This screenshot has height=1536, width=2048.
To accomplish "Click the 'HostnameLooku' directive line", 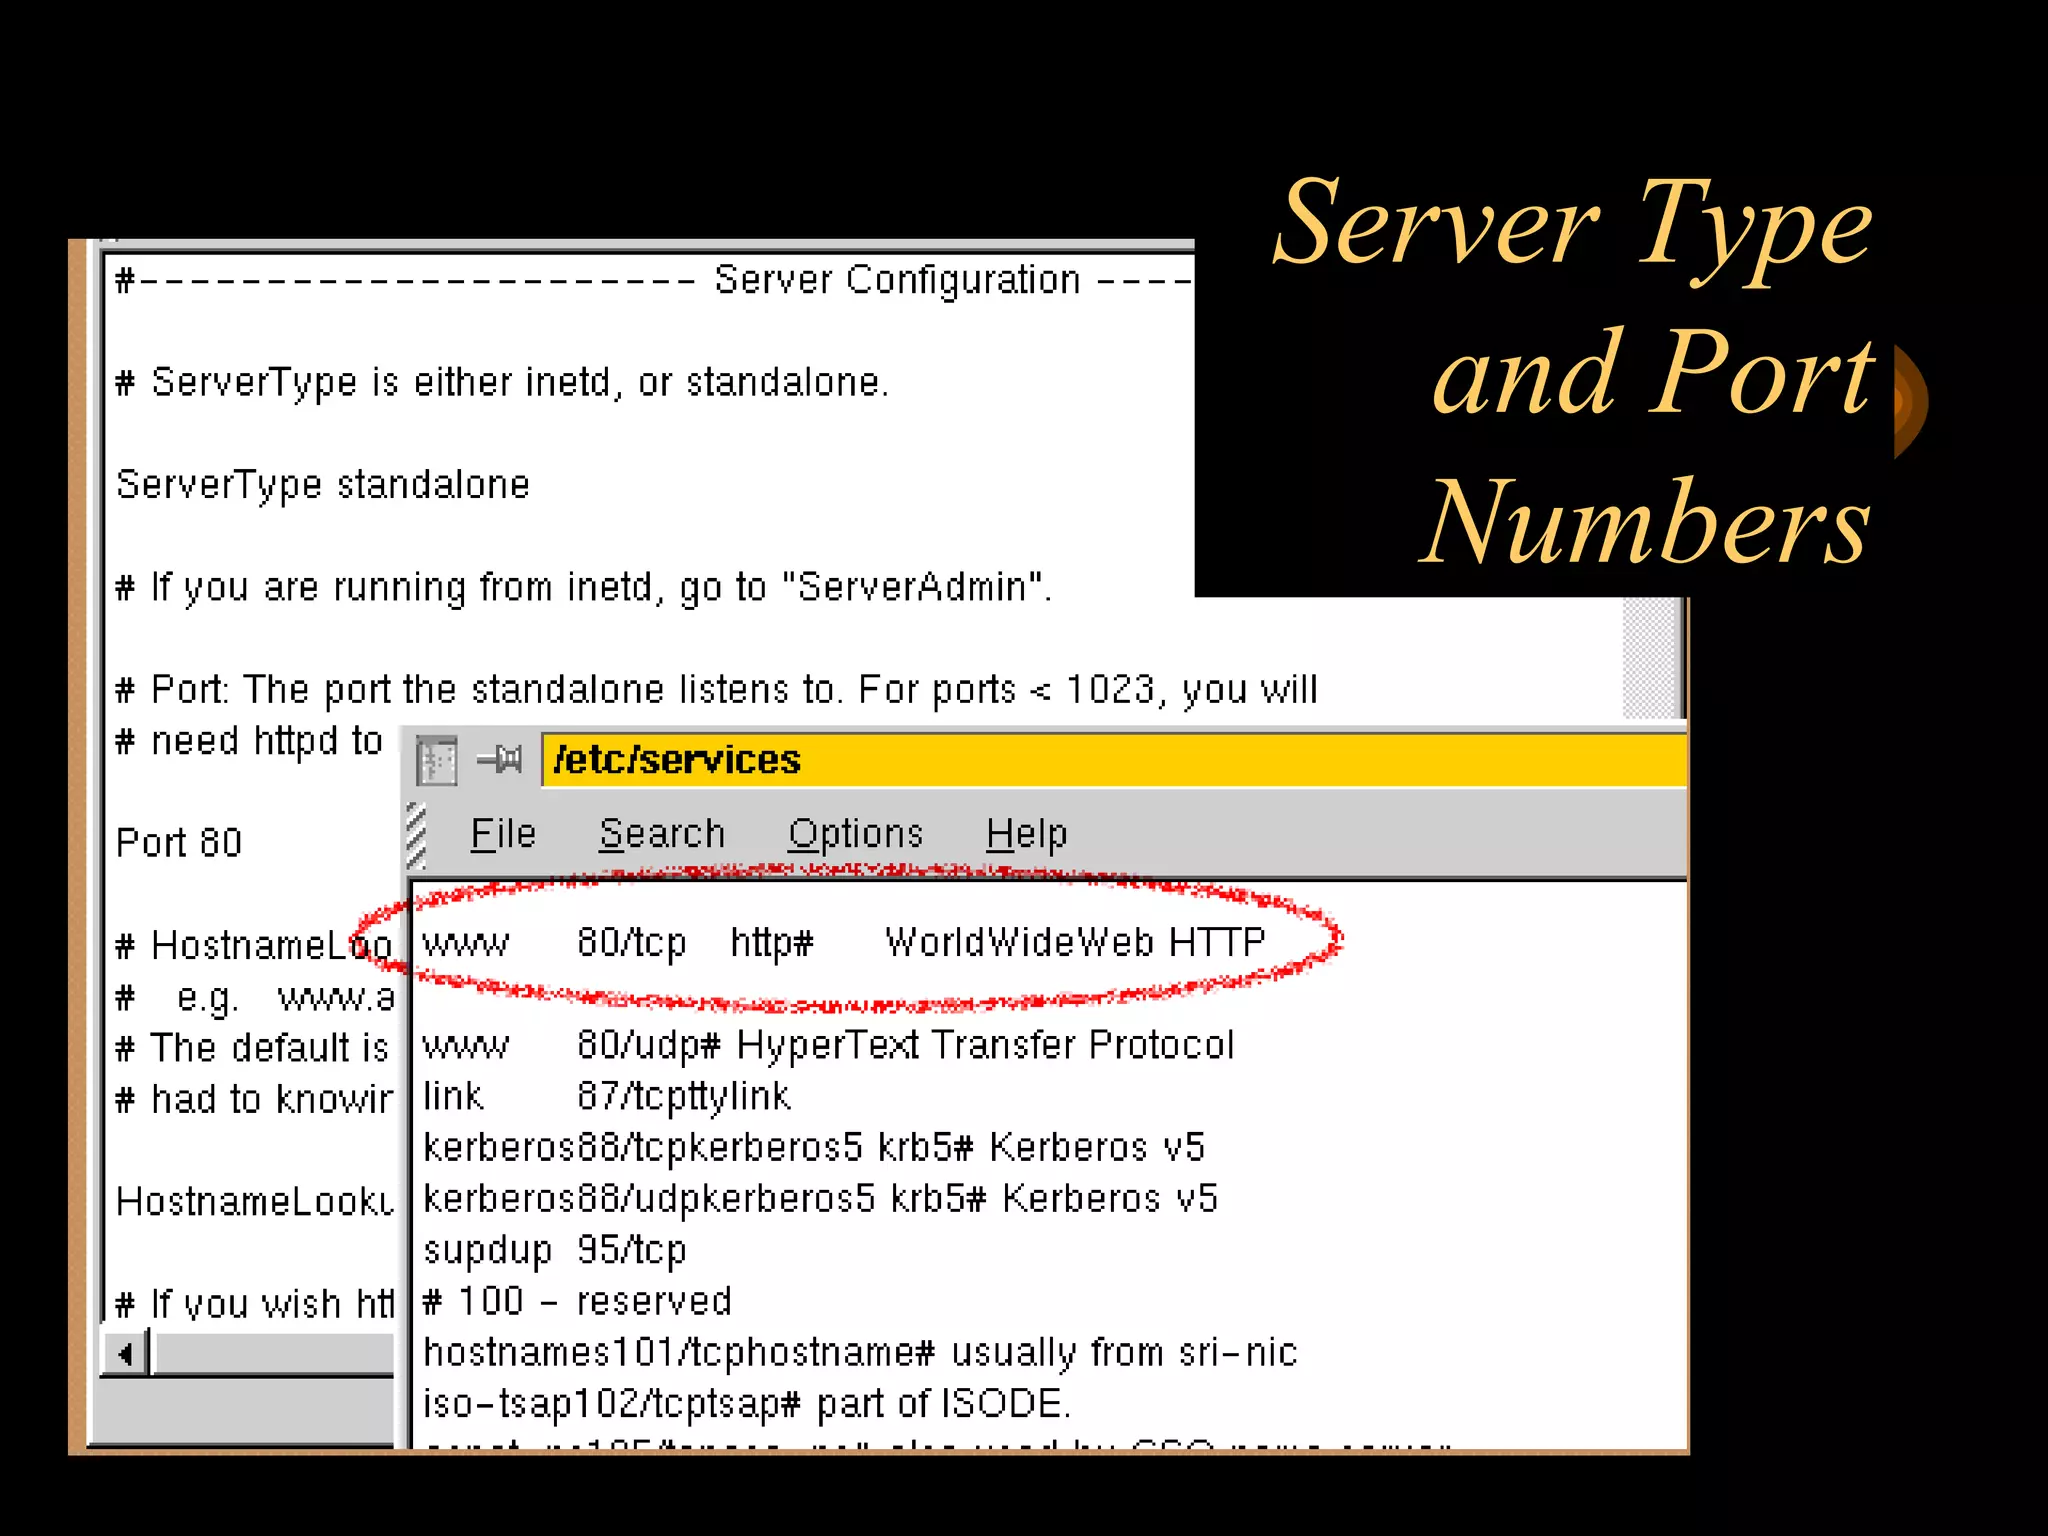I will (255, 1201).
